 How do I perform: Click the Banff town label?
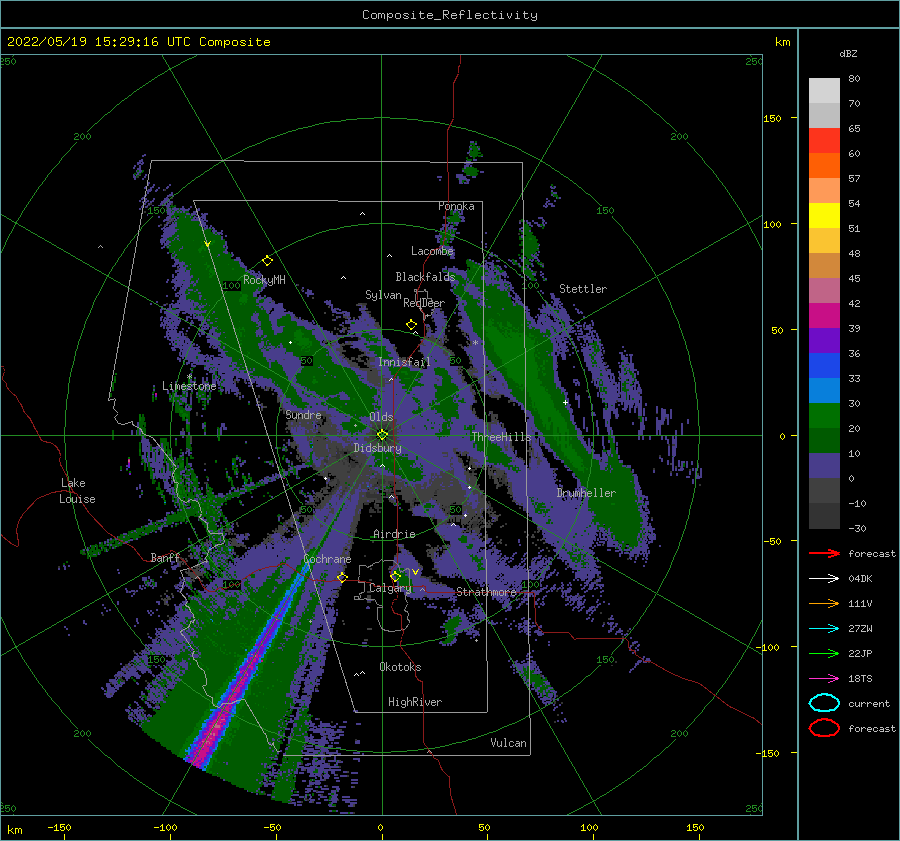pyautogui.click(x=165, y=557)
